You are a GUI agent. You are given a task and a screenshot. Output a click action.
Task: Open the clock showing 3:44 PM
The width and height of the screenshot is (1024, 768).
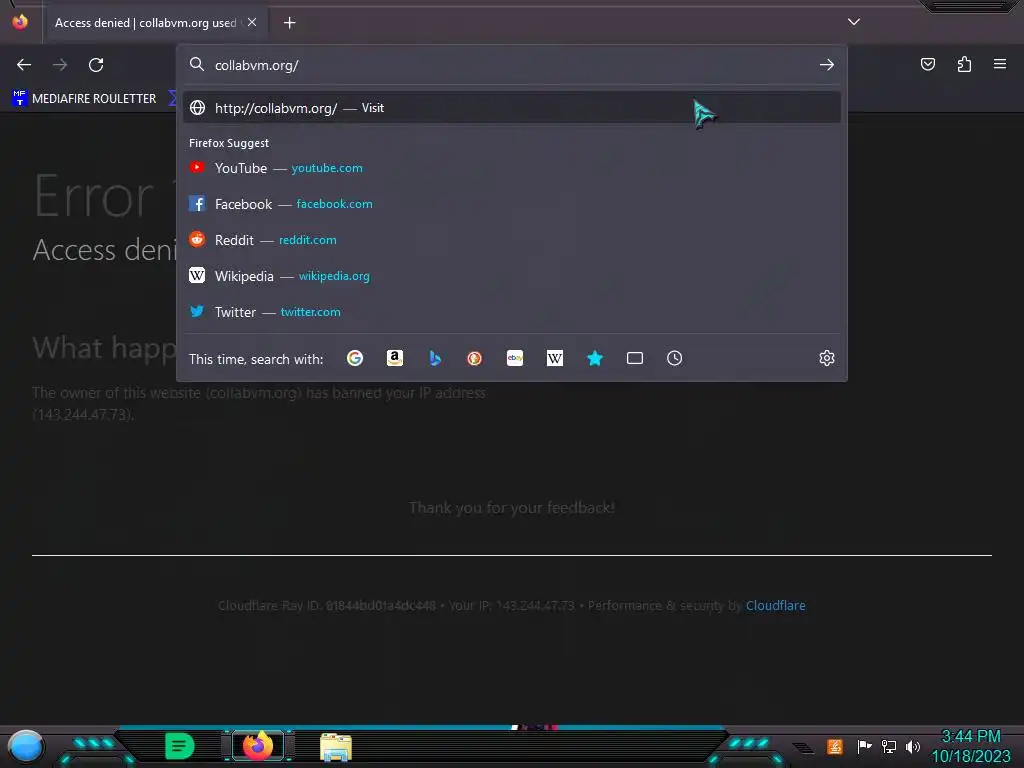point(970,746)
